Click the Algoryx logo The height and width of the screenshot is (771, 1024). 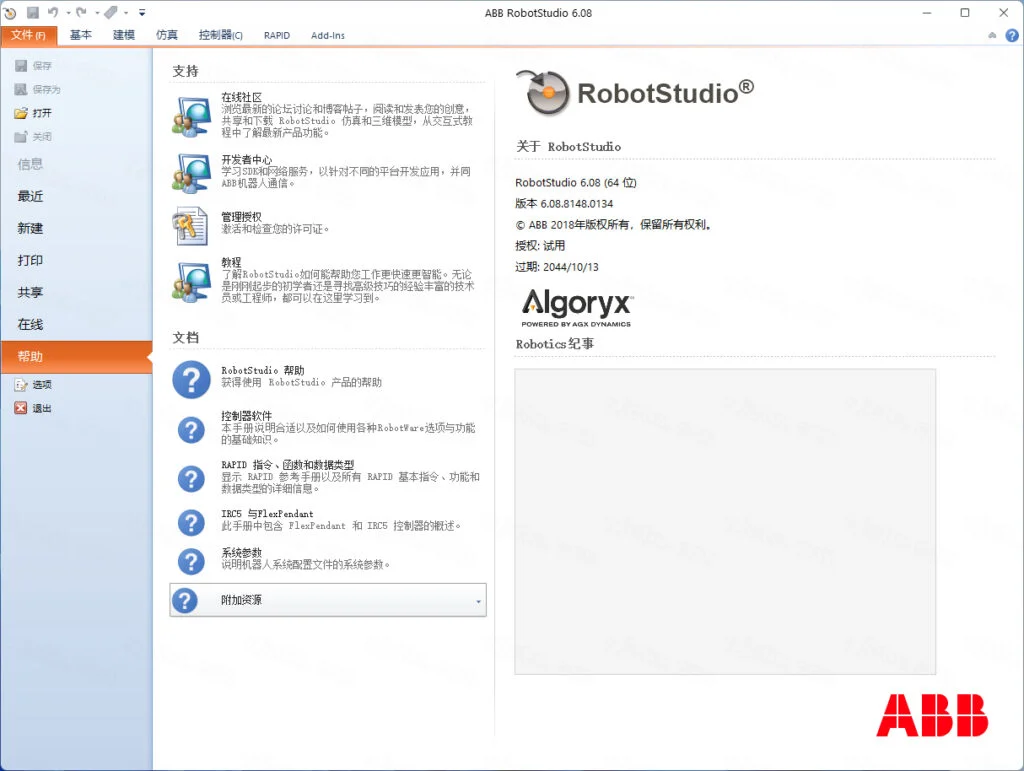click(x=577, y=307)
